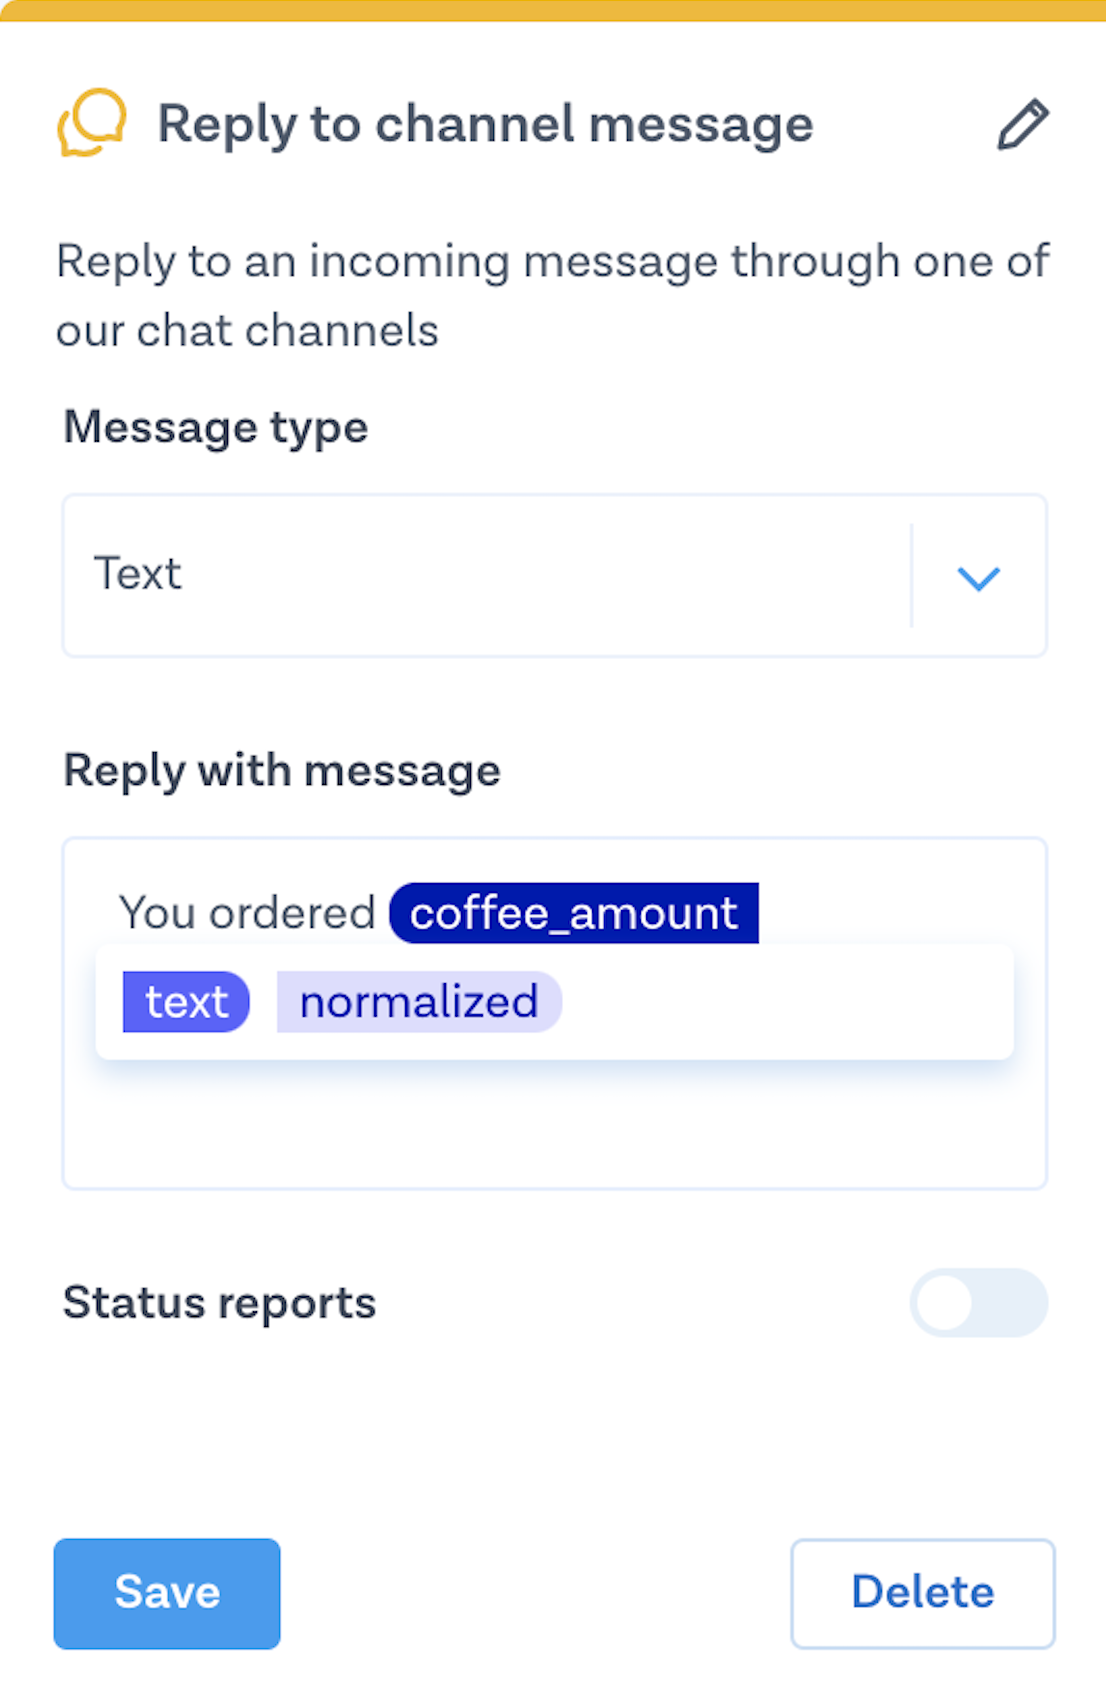The height and width of the screenshot is (1698, 1106).
Task: Click the pencil edit icon
Action: (1023, 125)
